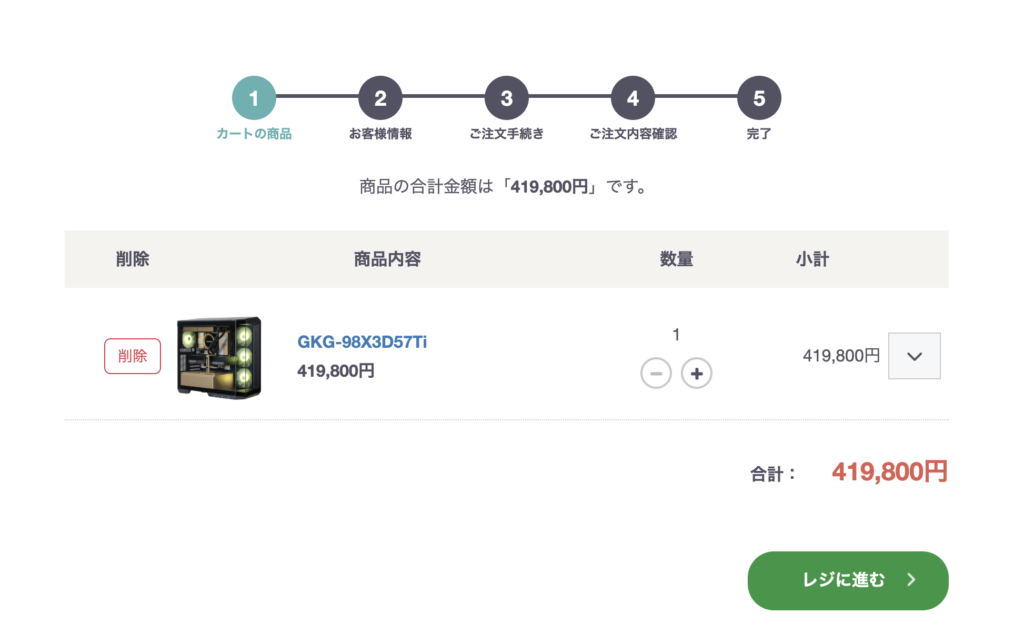Expand the subtotal chevron dropdown
The height and width of the screenshot is (644, 1024).
click(x=914, y=356)
